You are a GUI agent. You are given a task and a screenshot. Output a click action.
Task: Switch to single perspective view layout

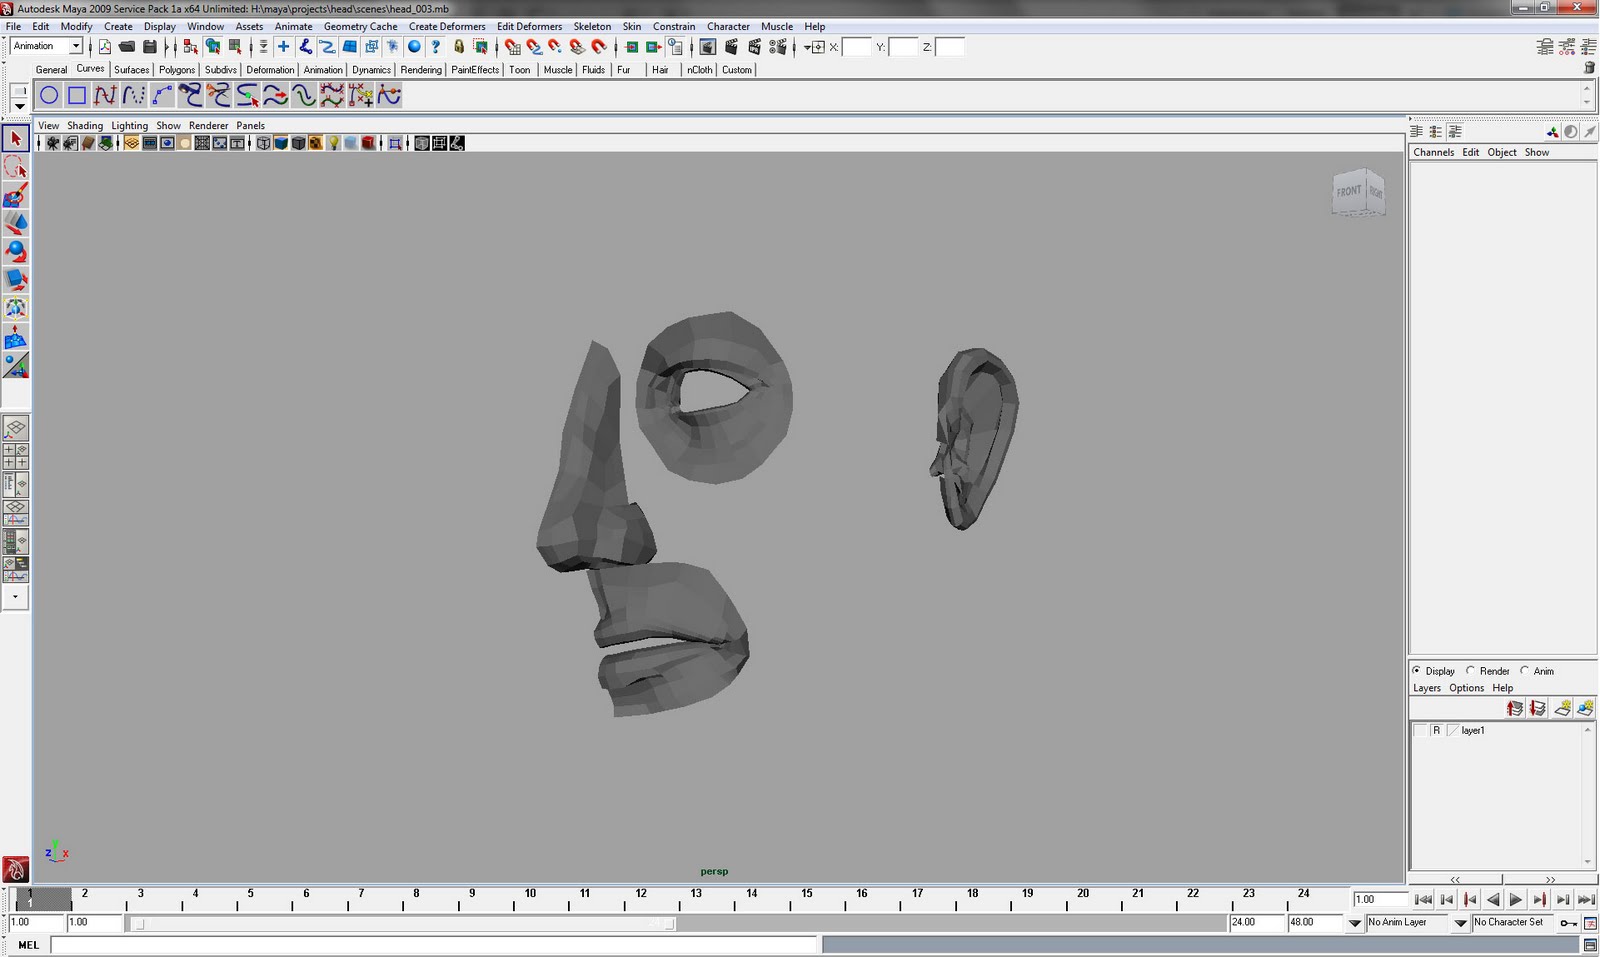pos(15,429)
